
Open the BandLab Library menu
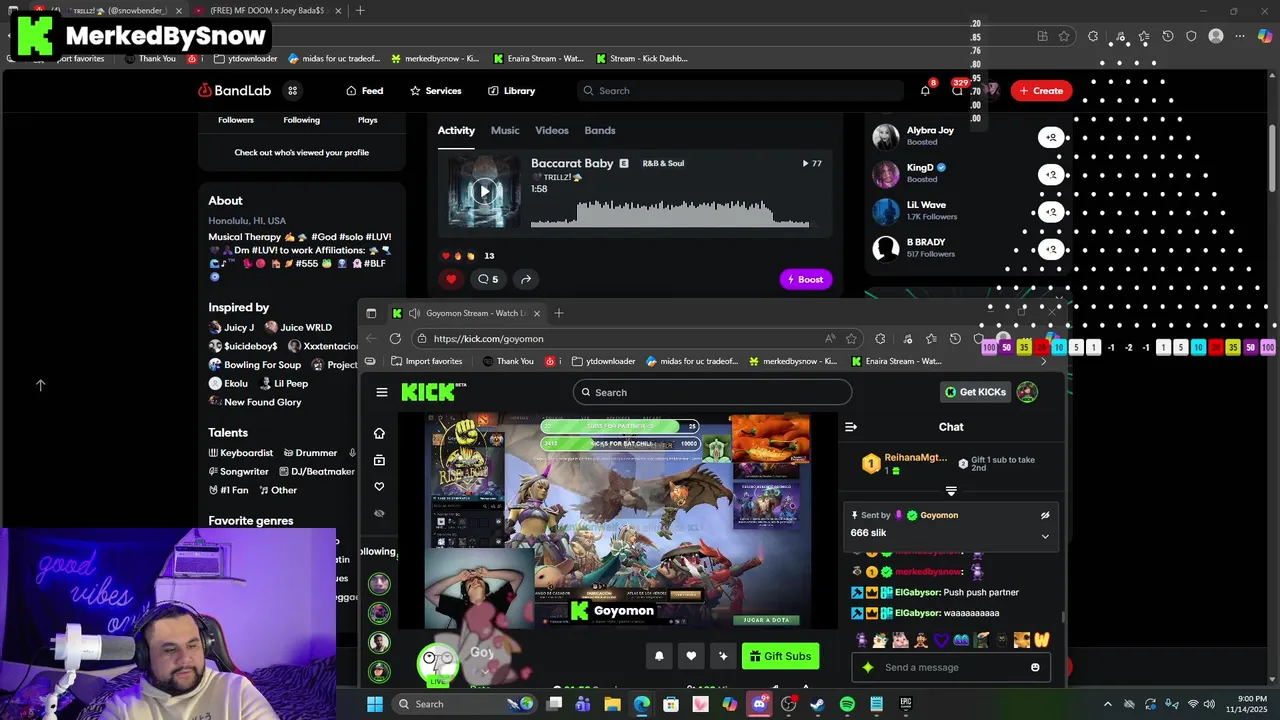coord(511,91)
